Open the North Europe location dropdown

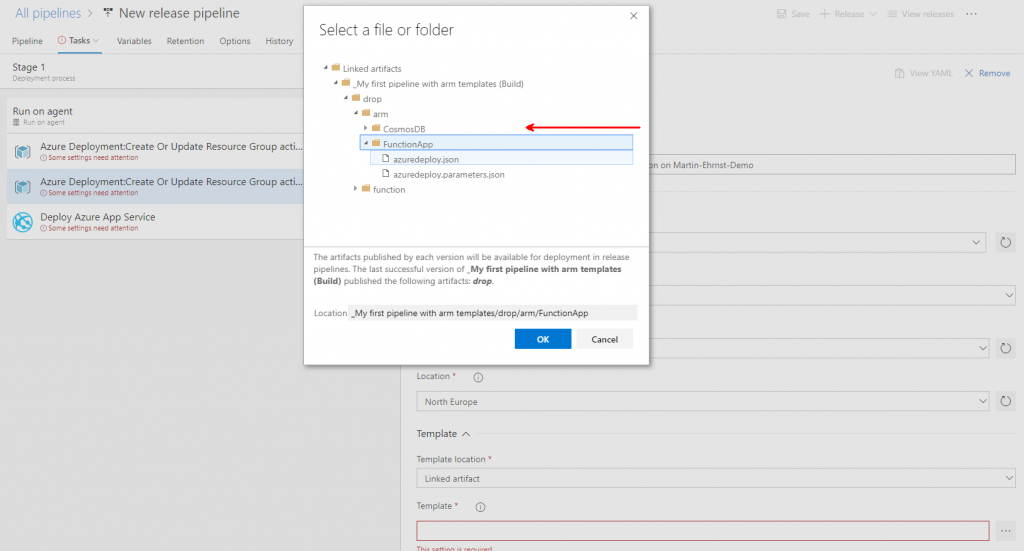703,401
